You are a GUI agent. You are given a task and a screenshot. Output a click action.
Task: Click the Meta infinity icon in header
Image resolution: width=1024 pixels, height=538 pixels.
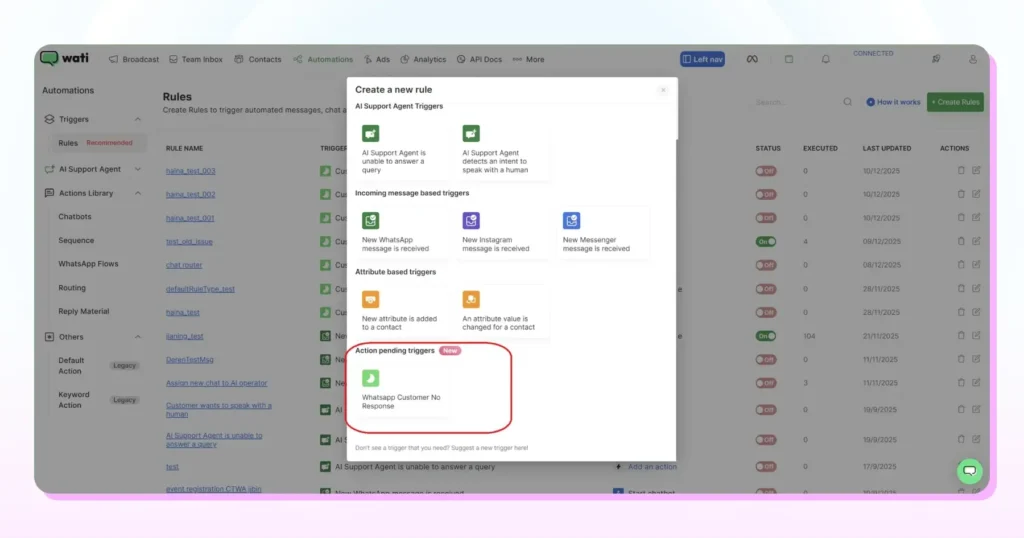(x=752, y=59)
